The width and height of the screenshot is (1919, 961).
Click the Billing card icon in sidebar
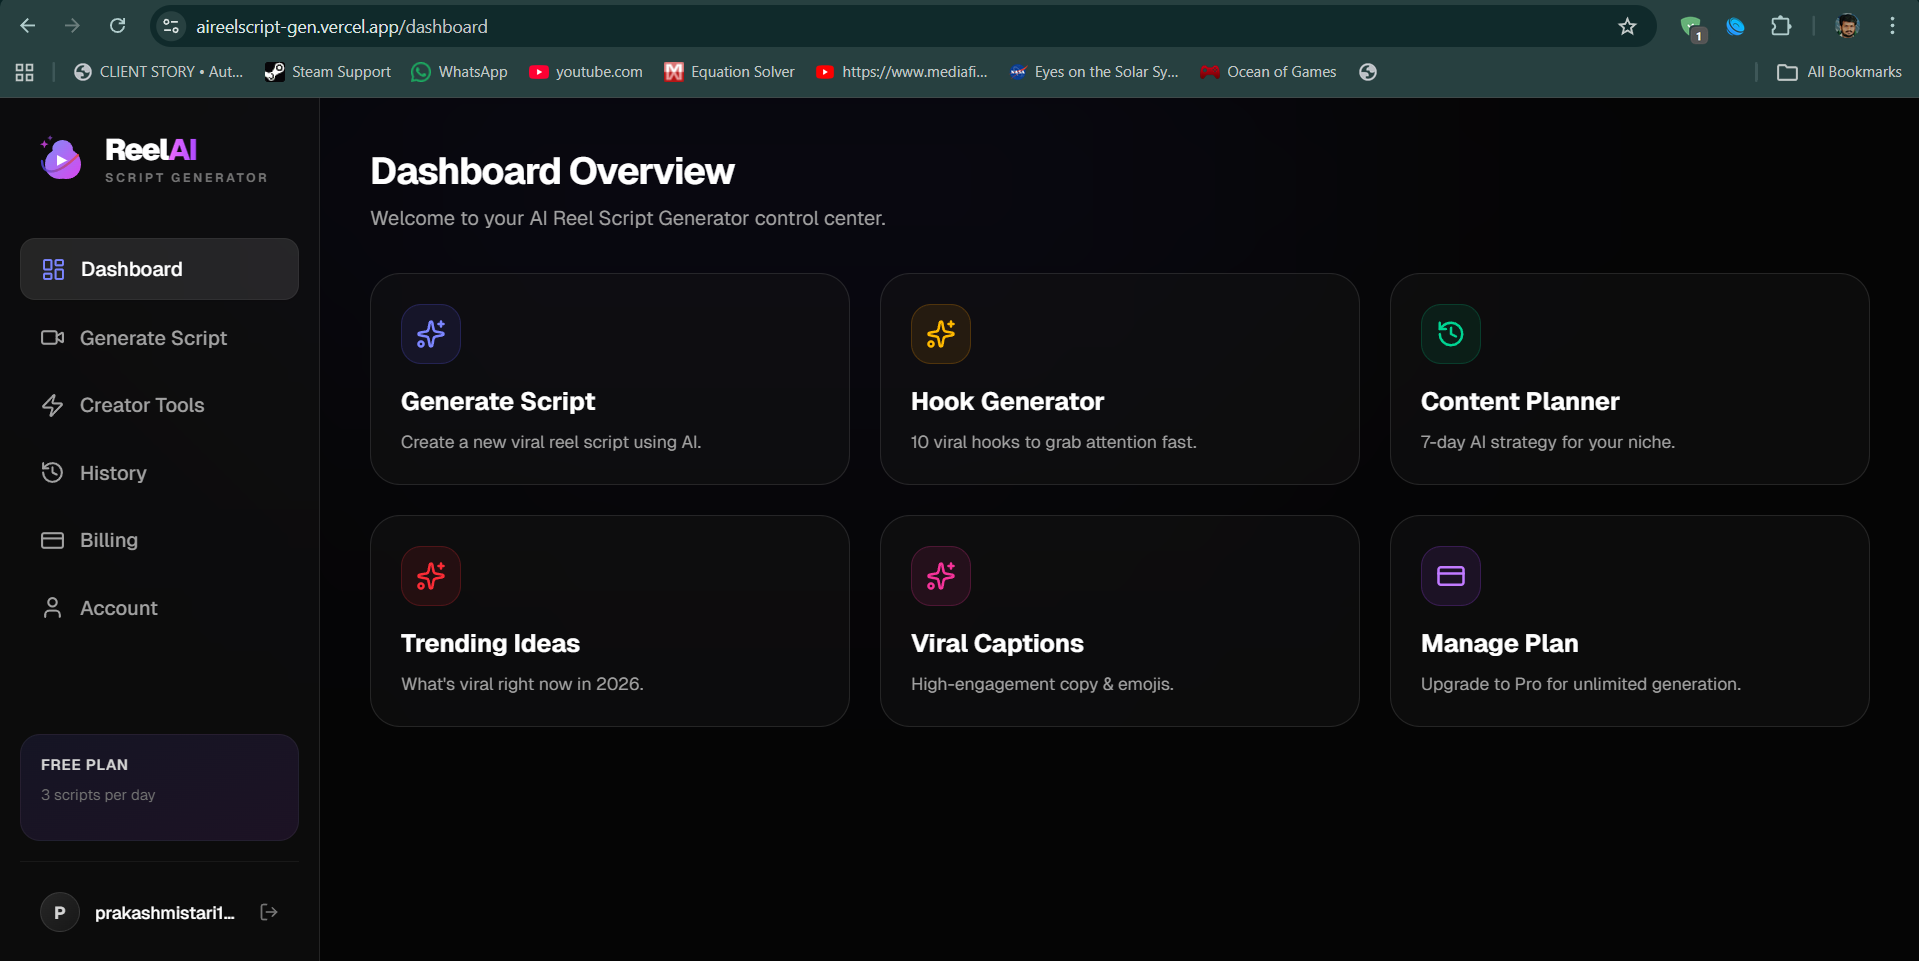tap(53, 540)
